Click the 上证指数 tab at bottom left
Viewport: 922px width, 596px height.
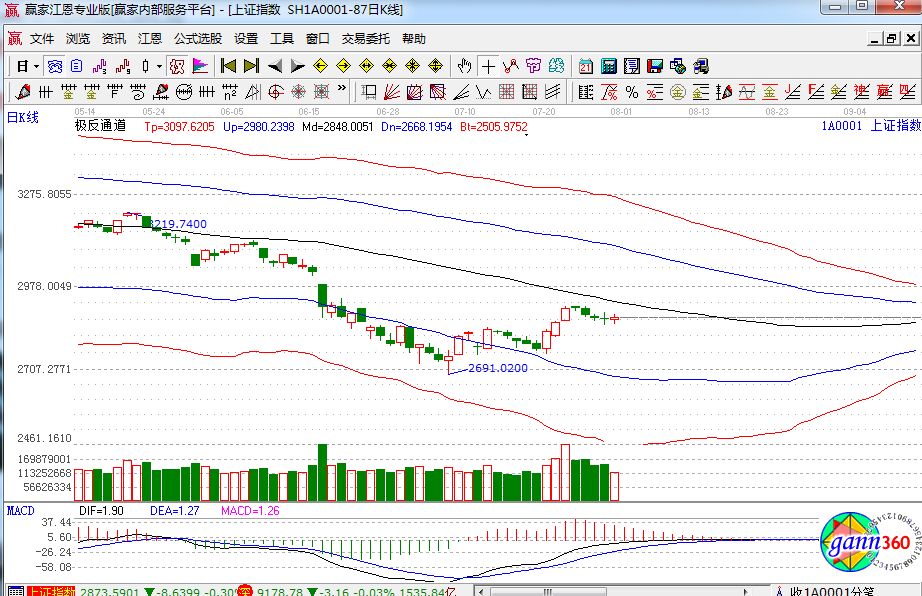pos(49,591)
